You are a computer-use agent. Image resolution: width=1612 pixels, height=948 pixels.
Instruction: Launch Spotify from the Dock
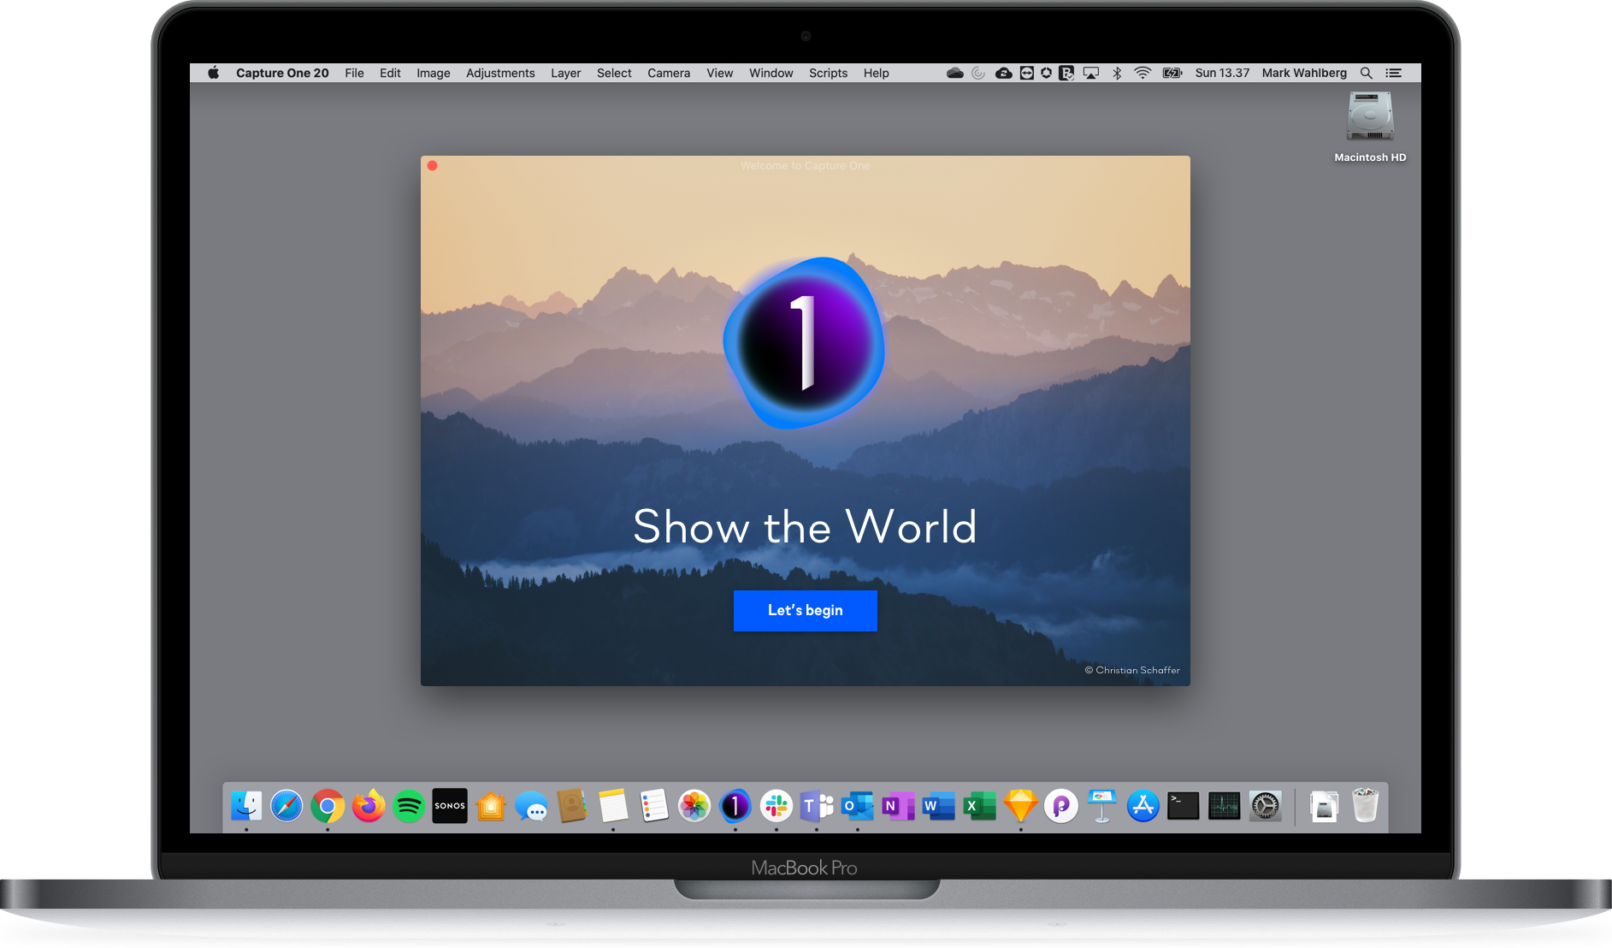click(409, 806)
